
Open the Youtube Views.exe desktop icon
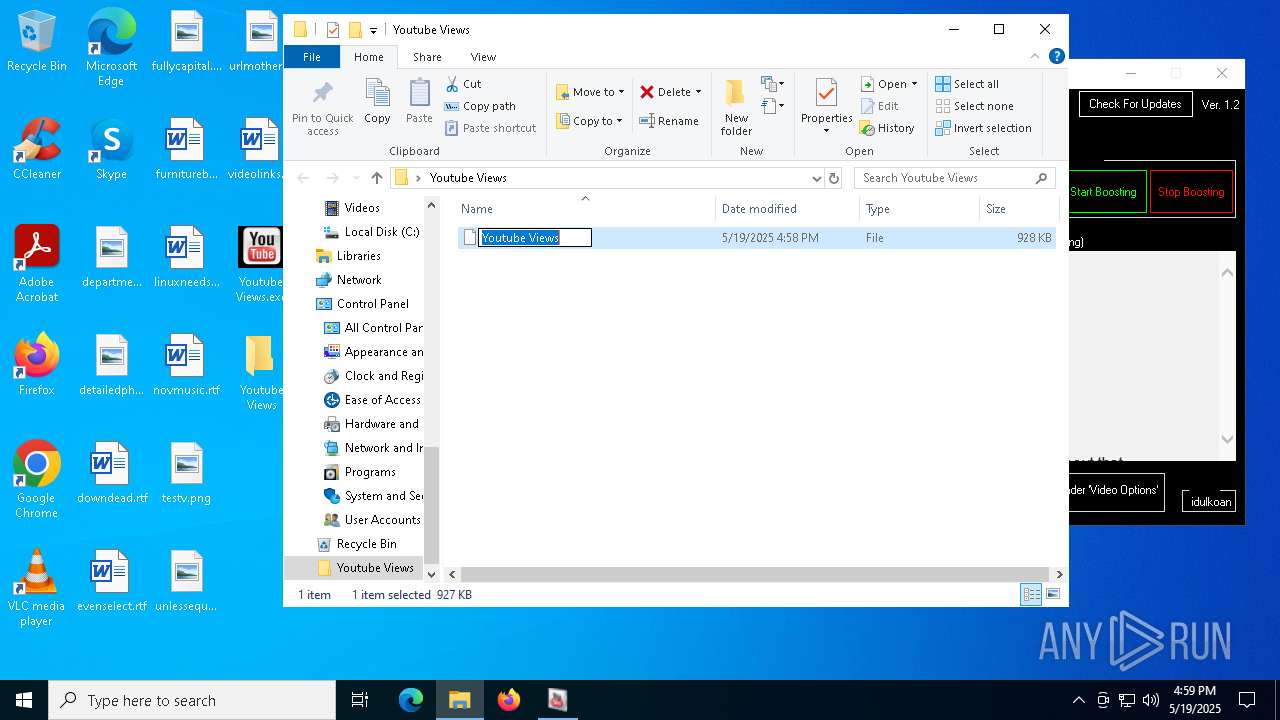coord(261,264)
